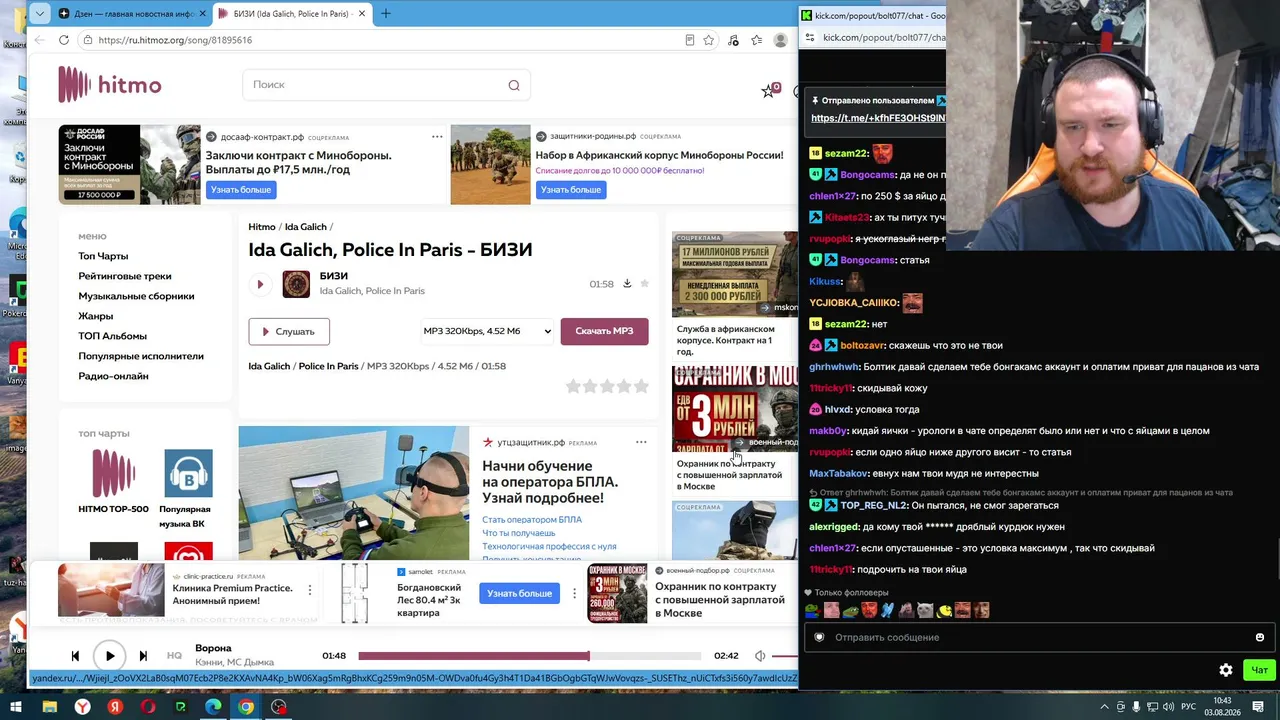Seek in the Ворона track progress bar

pyautogui.click(x=530, y=656)
